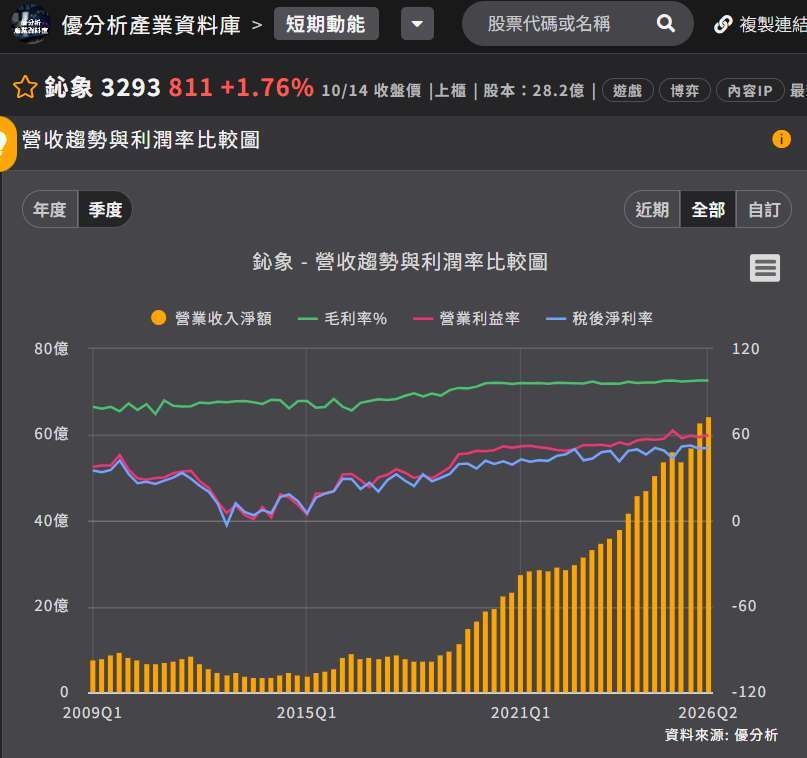
Task: Select the 自訂 range tab
Action: (764, 209)
